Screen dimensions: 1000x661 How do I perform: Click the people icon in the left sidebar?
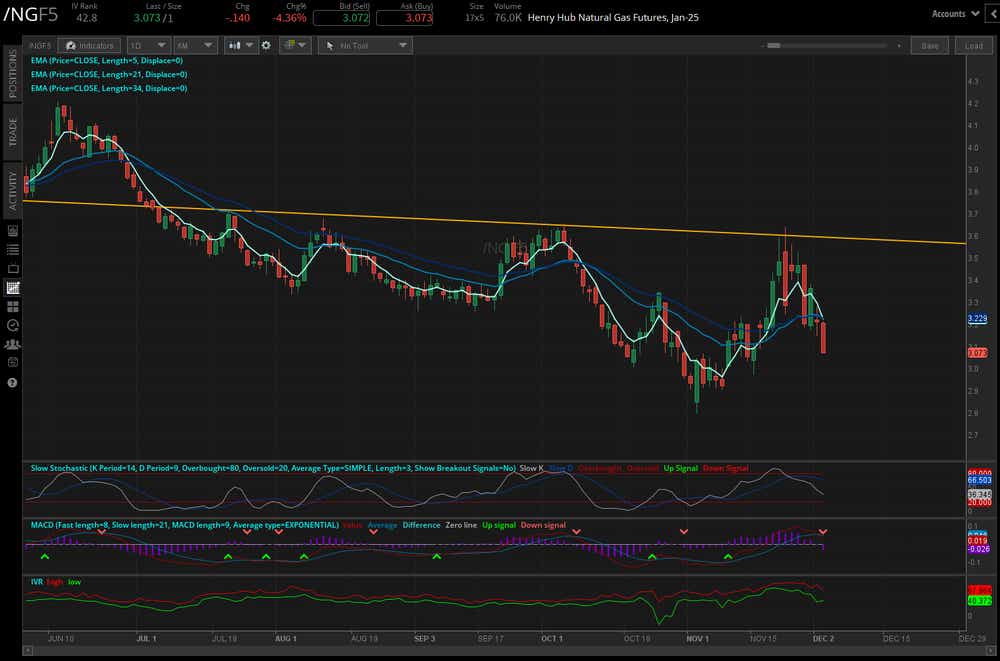[x=11, y=343]
